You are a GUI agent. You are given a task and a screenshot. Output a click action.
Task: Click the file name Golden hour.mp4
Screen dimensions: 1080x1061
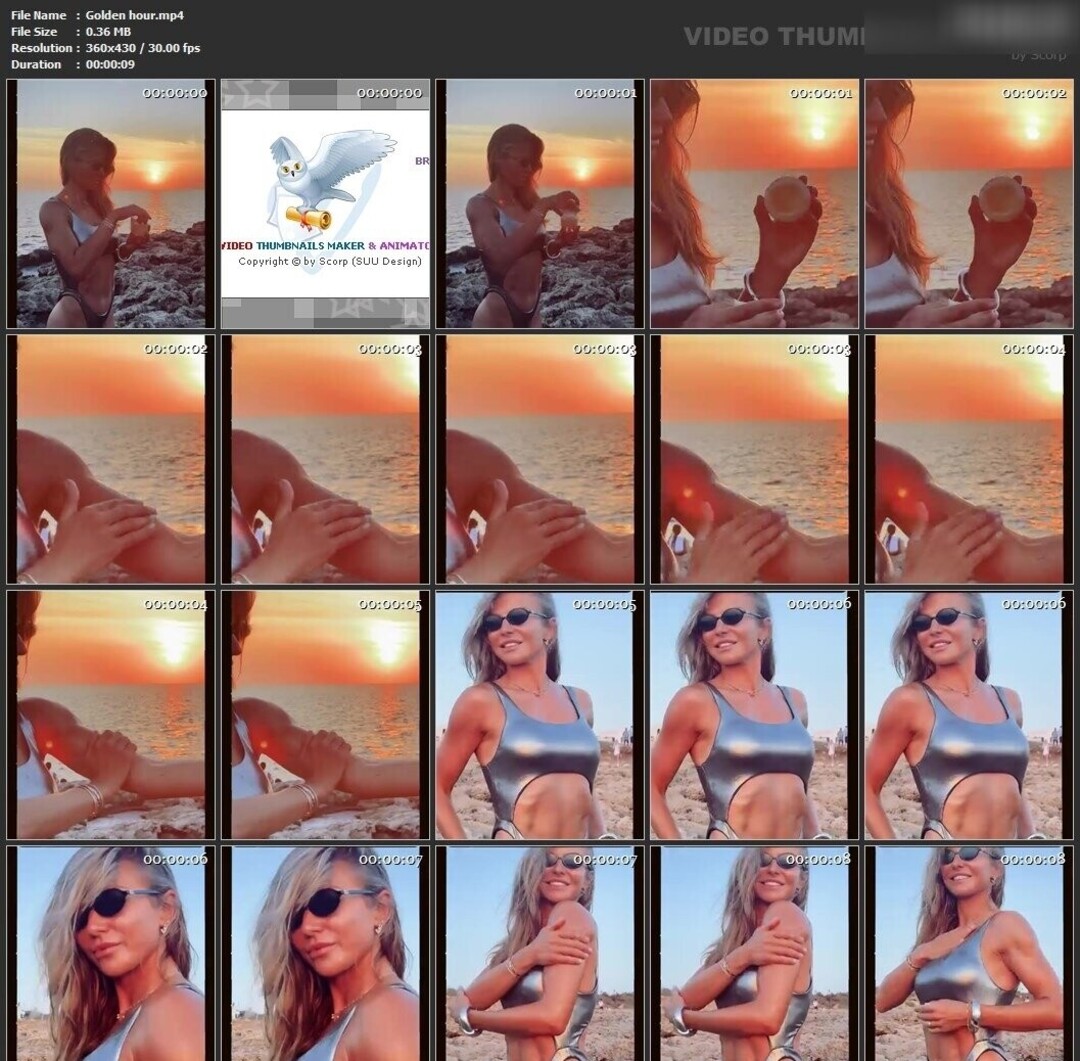point(121,15)
